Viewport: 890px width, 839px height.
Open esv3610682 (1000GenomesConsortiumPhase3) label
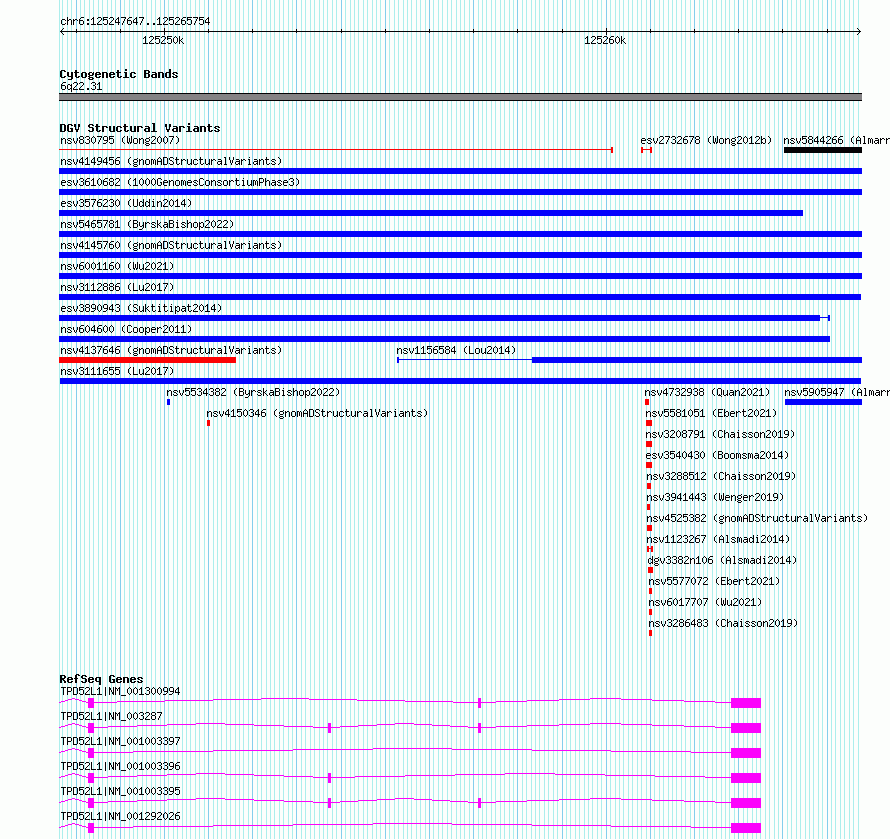180,182
